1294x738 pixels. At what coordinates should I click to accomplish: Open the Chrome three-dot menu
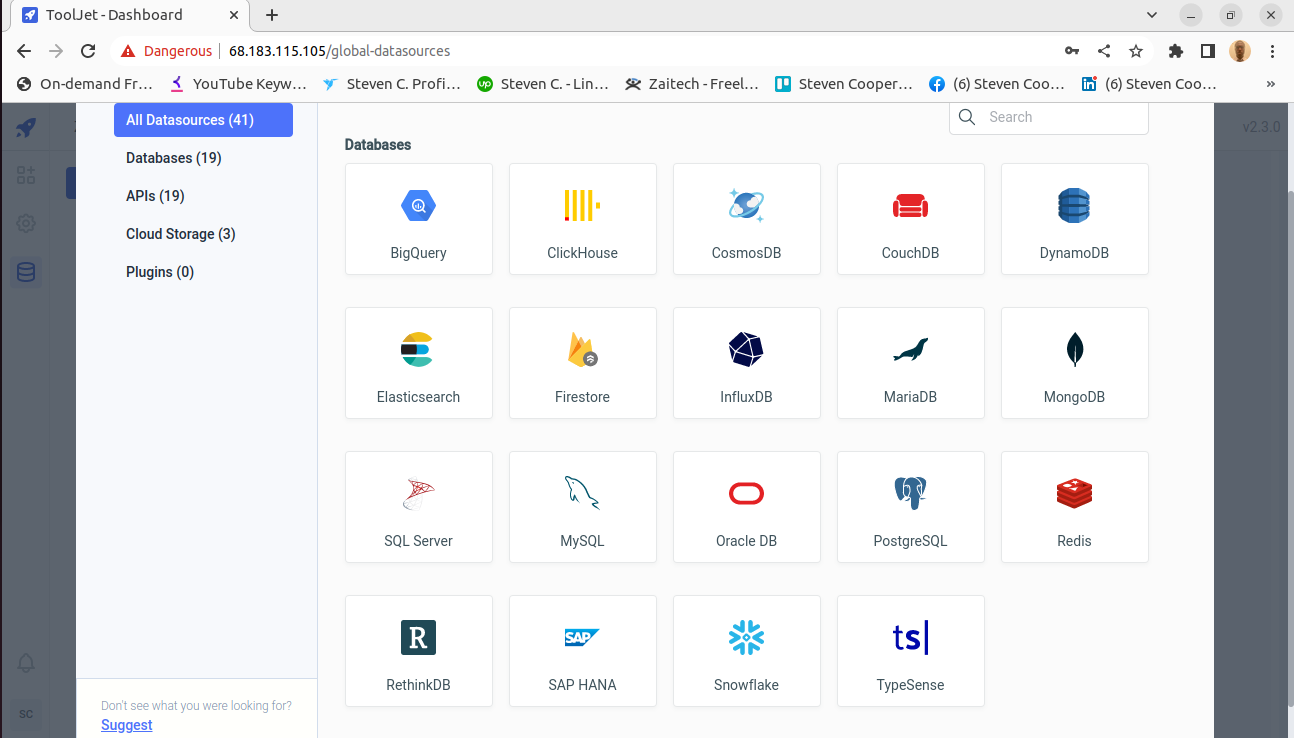click(1272, 51)
